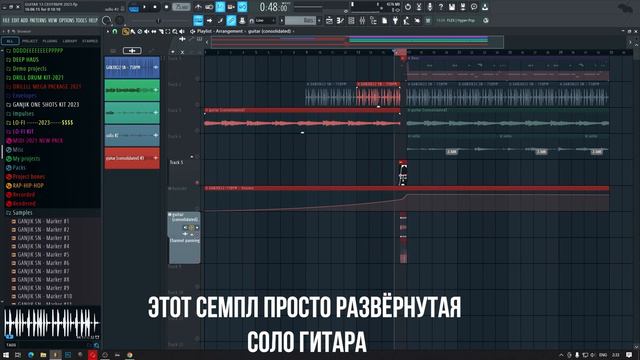This screenshot has height=360, width=640.
Task: Open the view playlist button
Action: point(329,20)
